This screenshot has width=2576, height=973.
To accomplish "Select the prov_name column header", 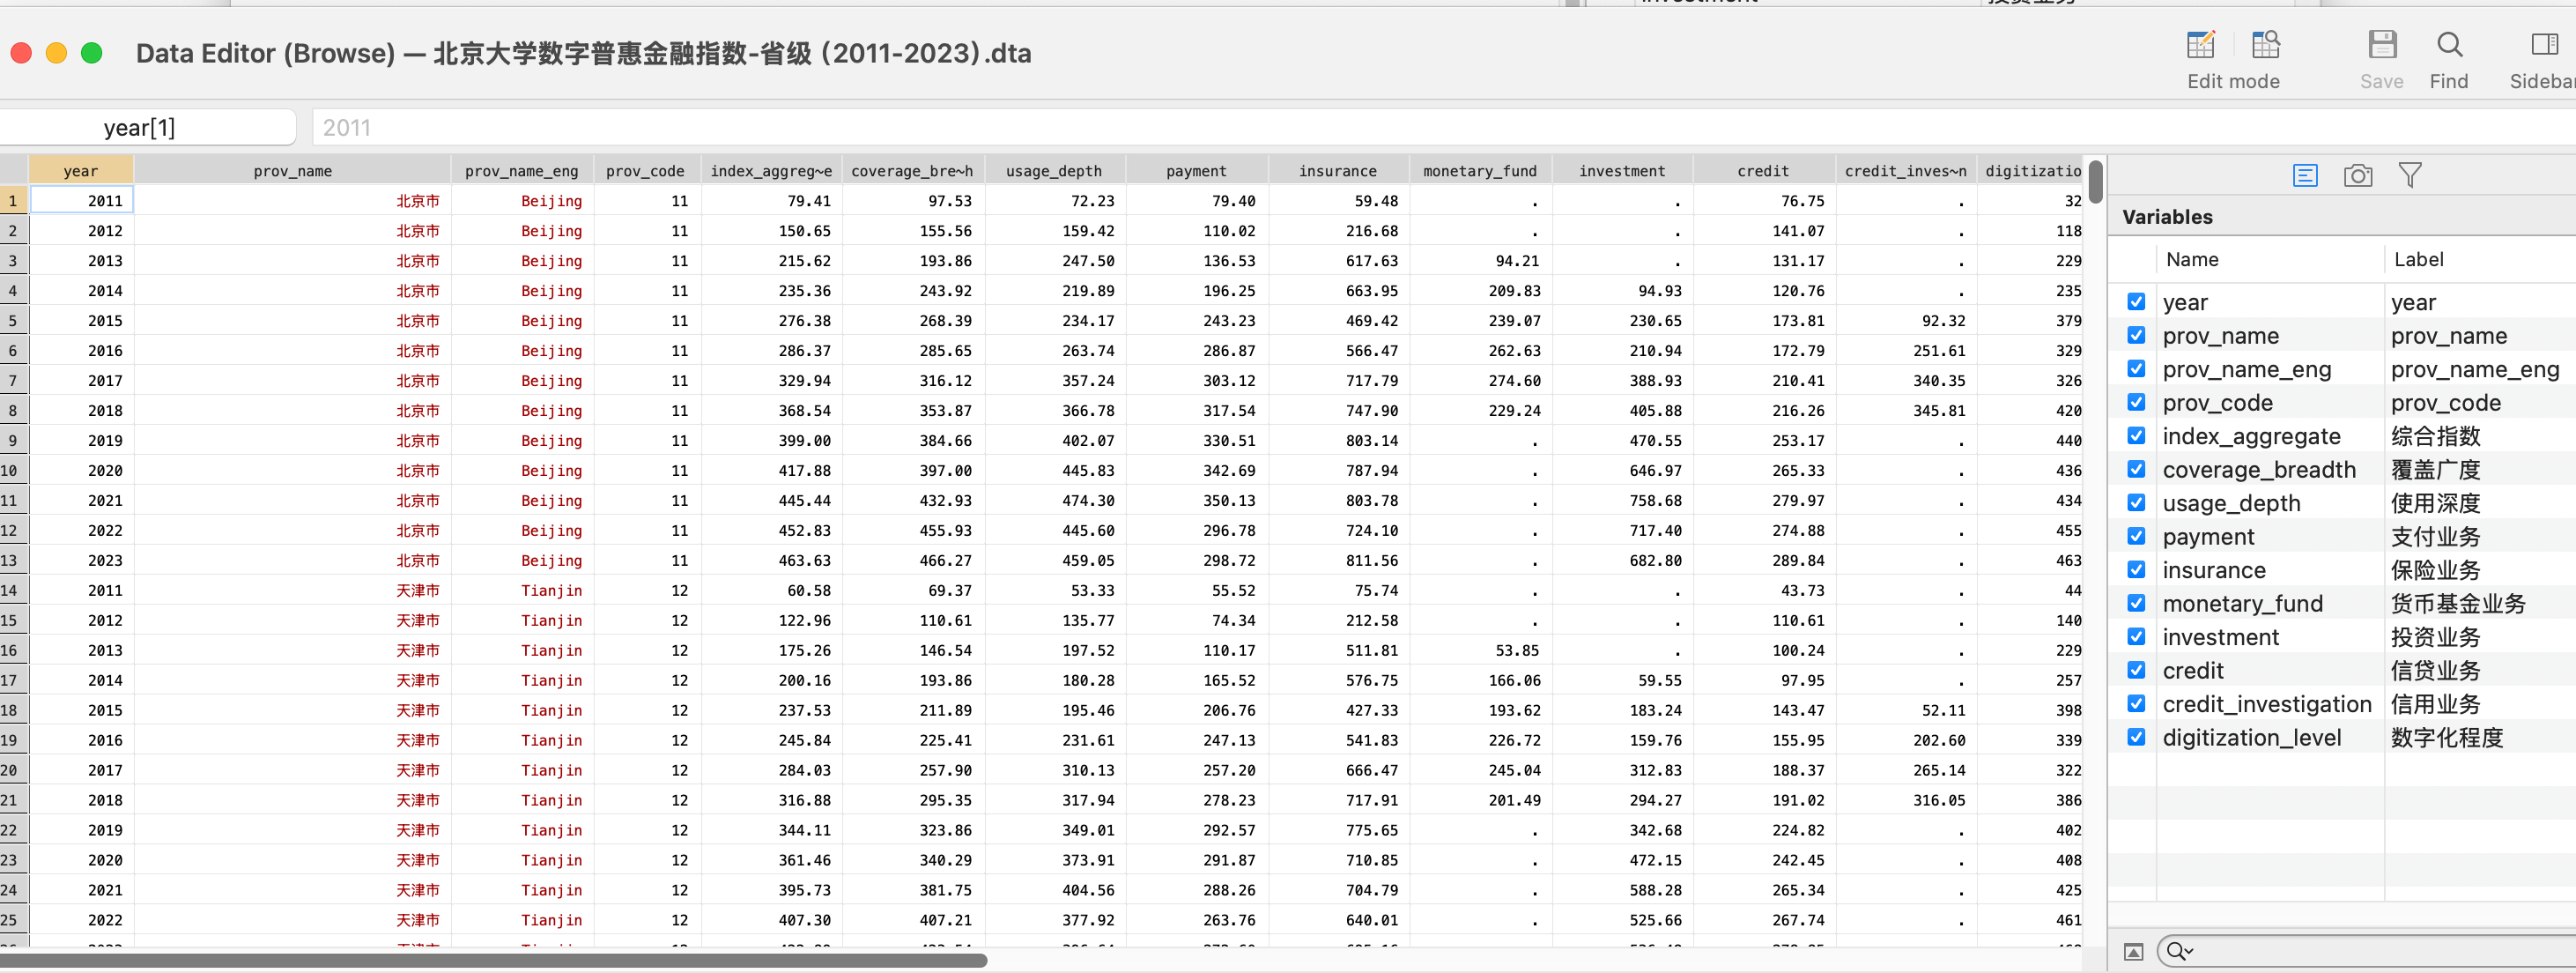I will [292, 171].
